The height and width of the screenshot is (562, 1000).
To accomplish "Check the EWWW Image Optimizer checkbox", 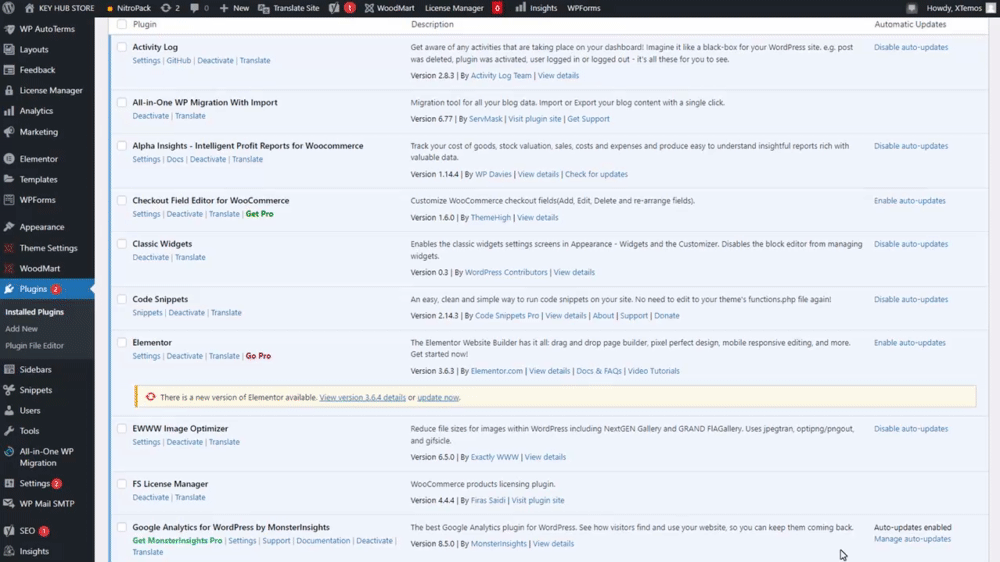I will pyautogui.click(x=122, y=429).
